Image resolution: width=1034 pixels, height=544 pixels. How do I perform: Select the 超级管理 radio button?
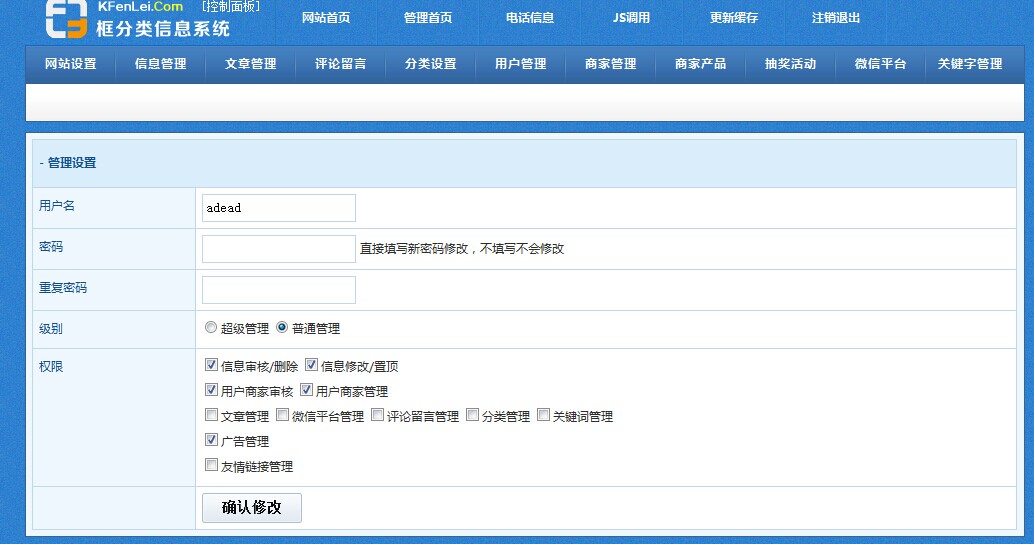pos(211,327)
